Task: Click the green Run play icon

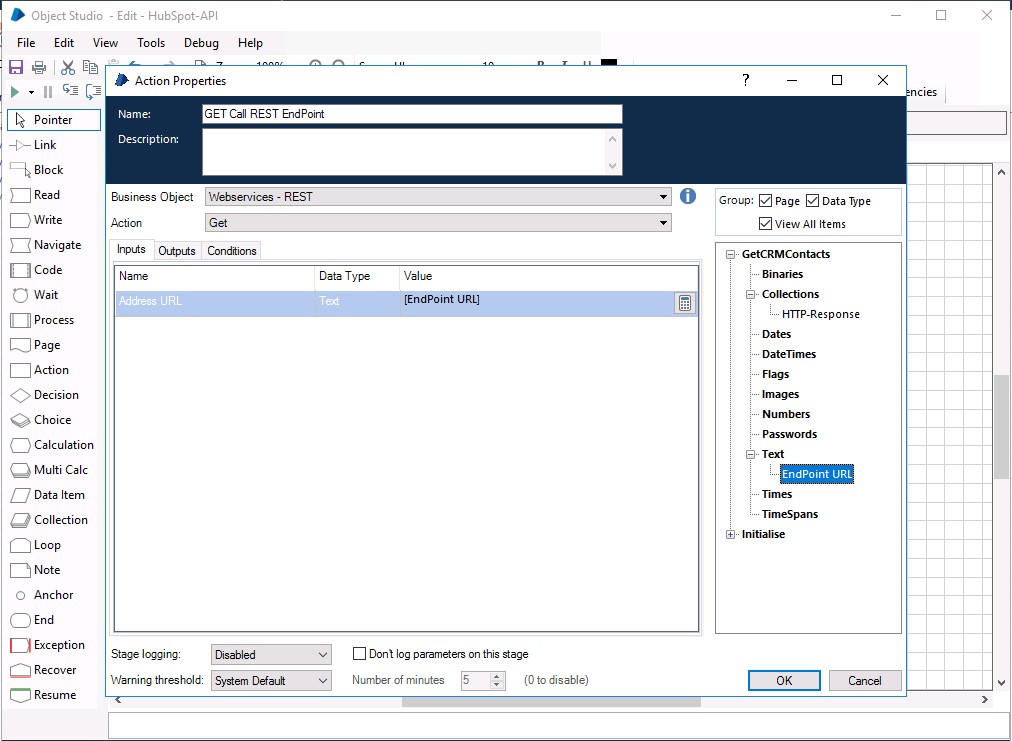Action: pos(15,92)
